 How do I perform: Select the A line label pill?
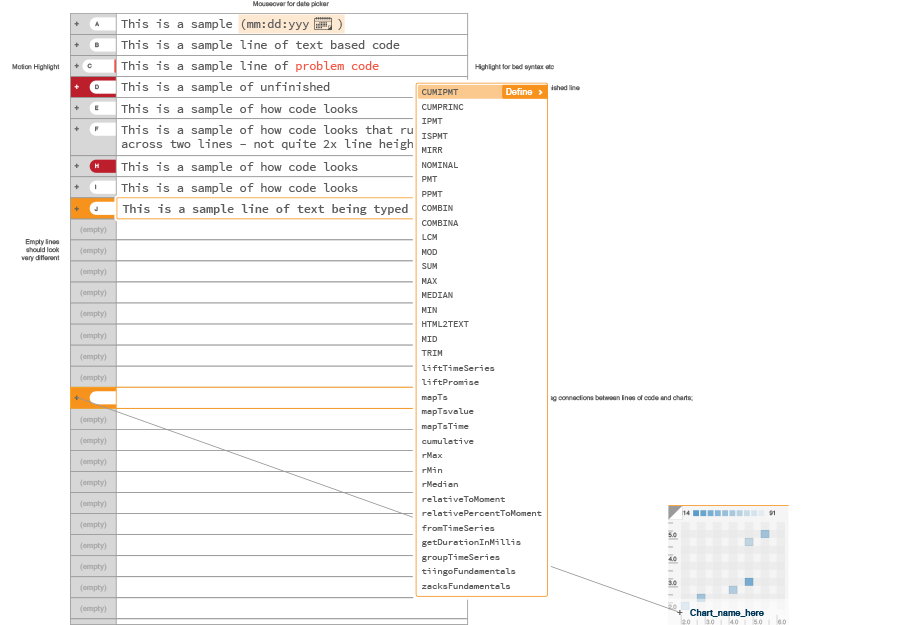pos(102,24)
